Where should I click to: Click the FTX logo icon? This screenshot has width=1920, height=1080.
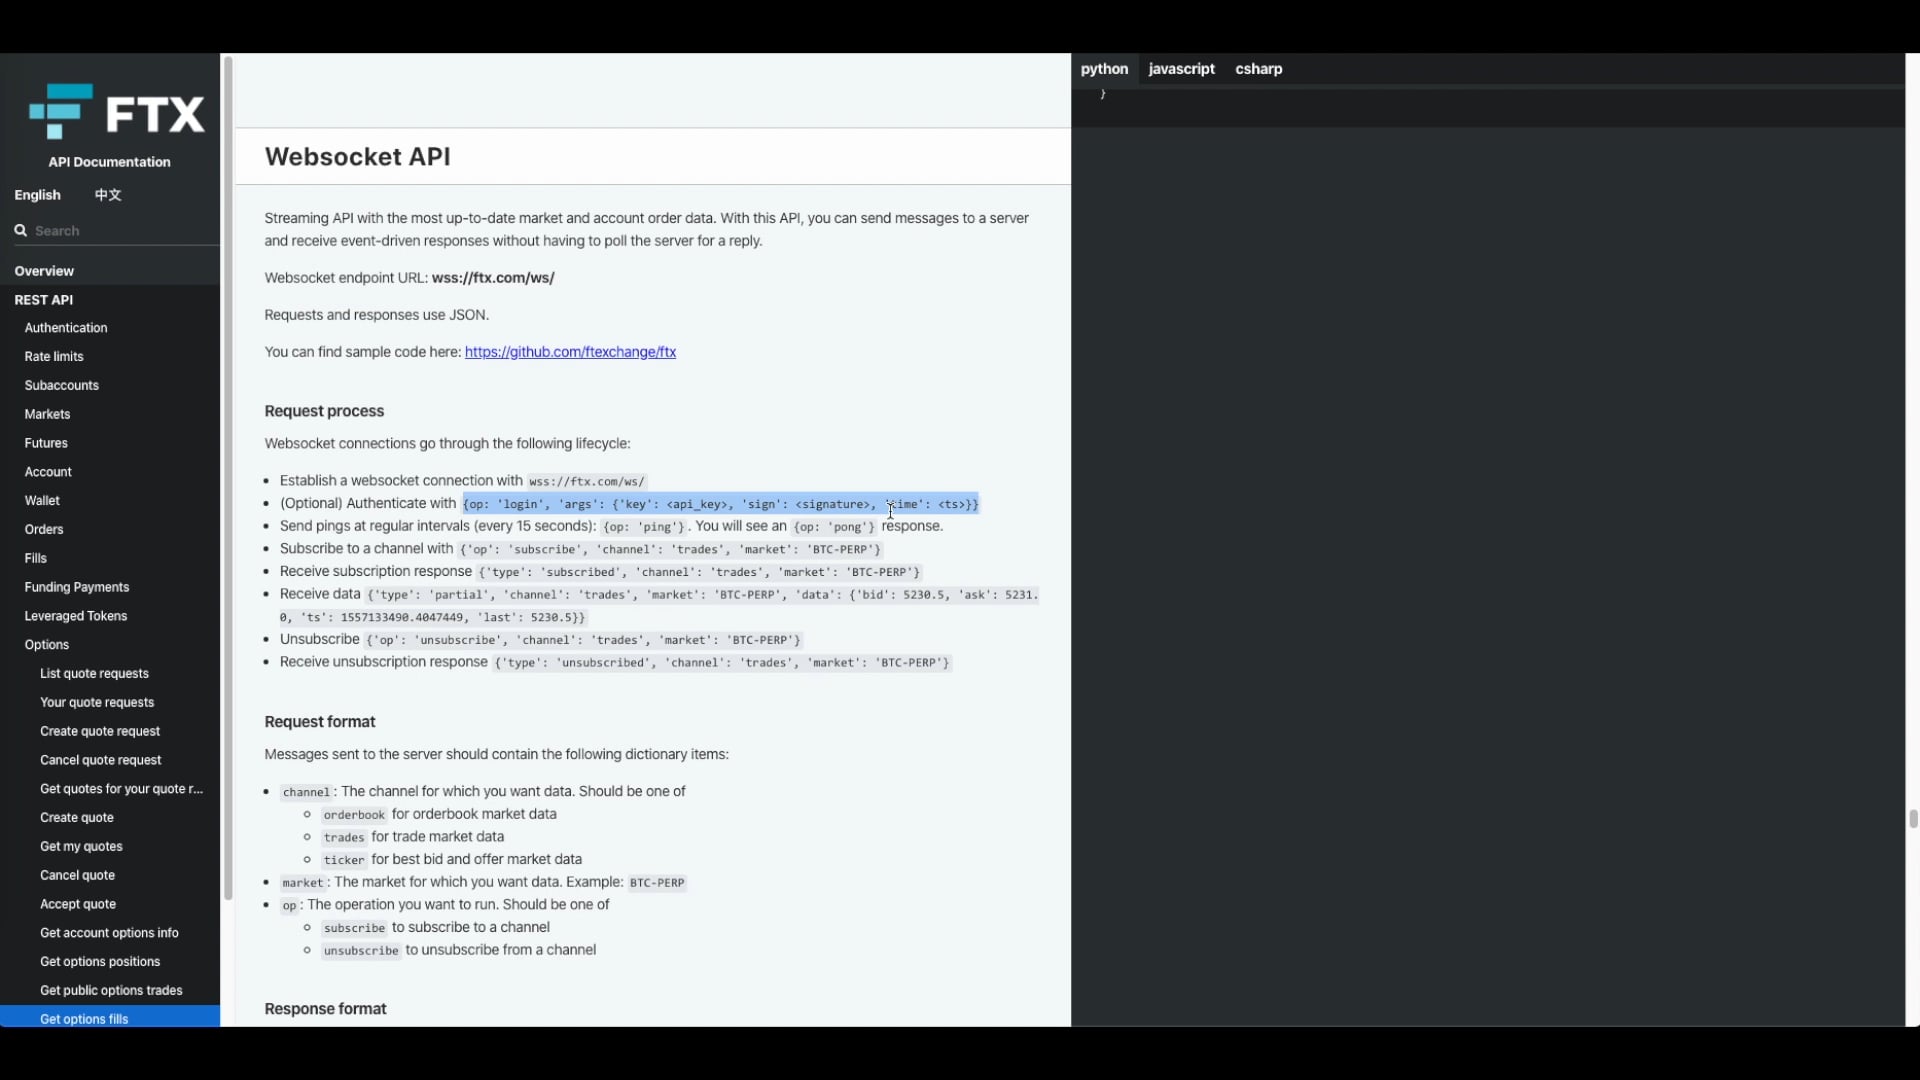tap(62, 111)
